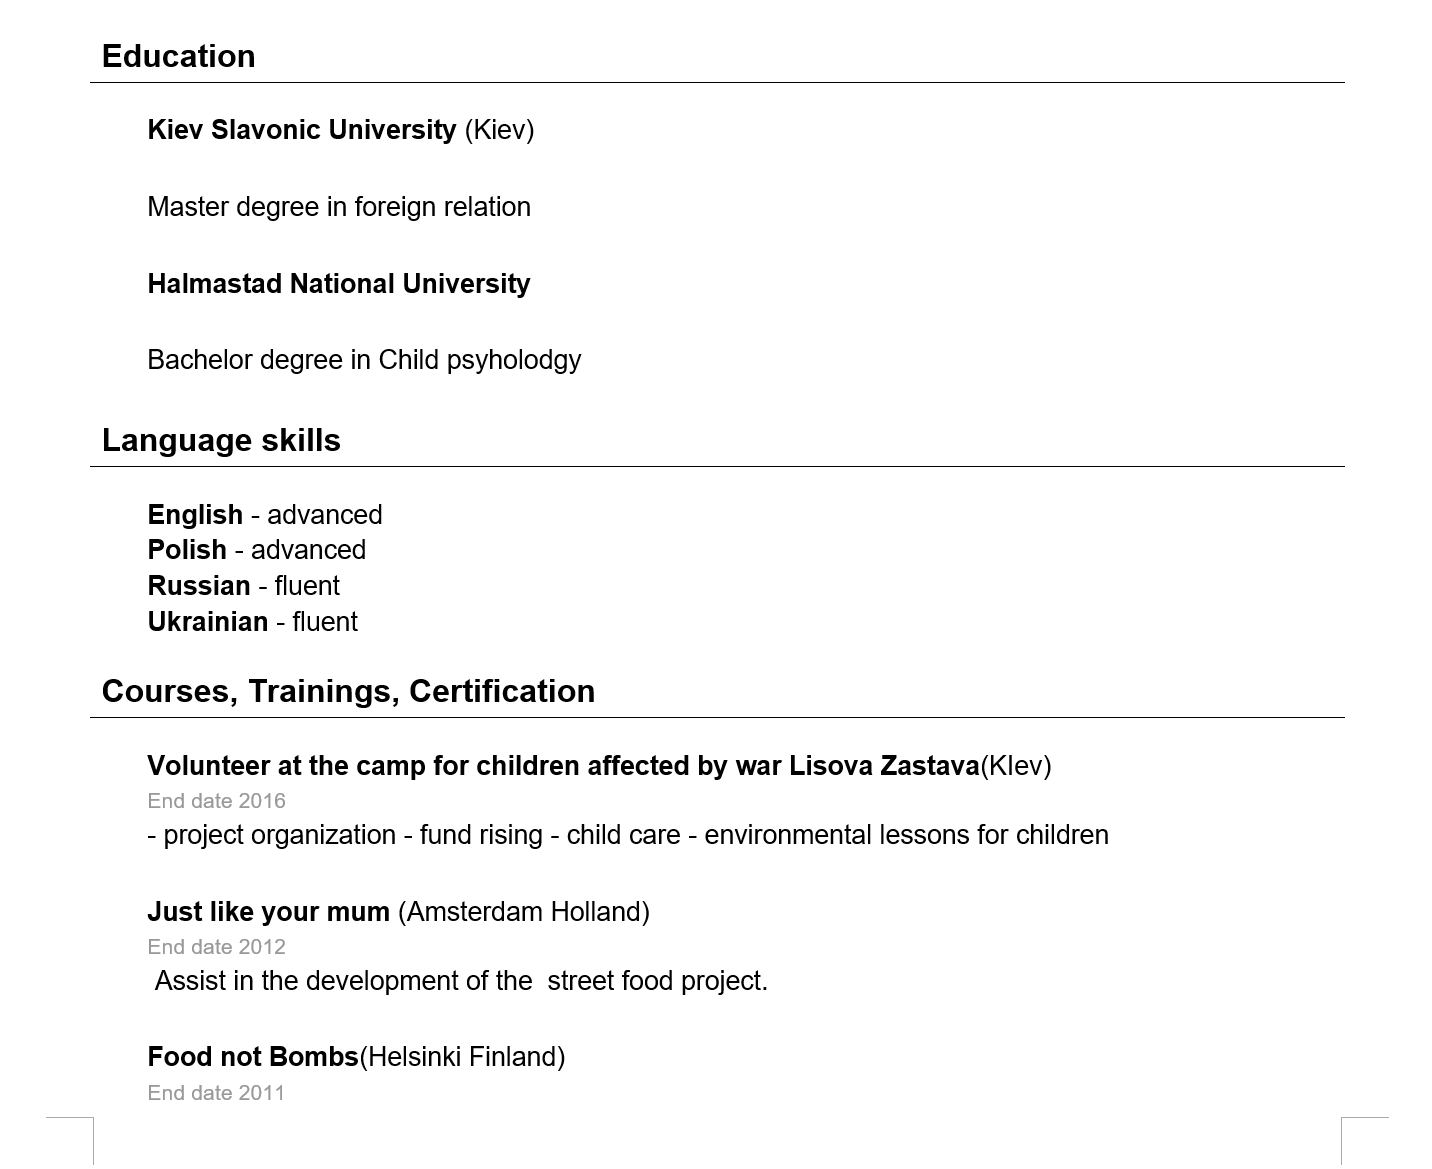
Task: Click the Language skills heading
Action: point(221,440)
